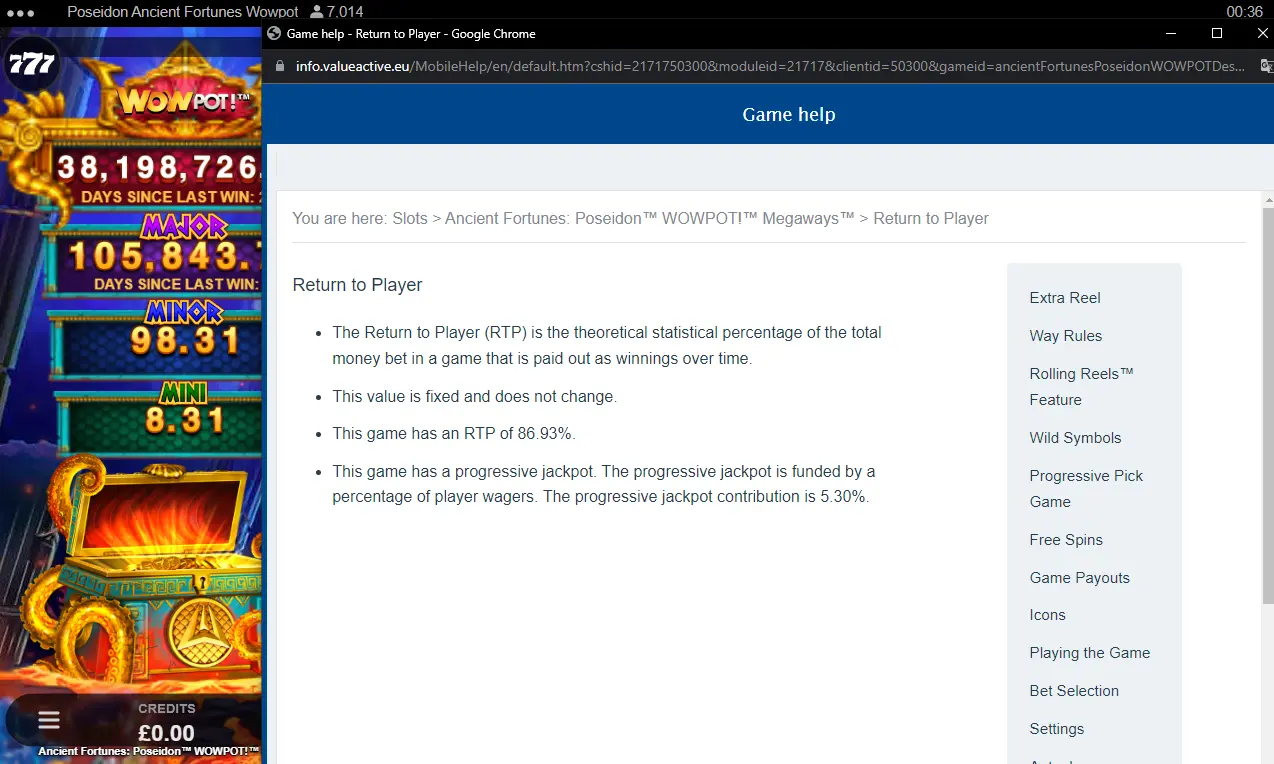1274x764 pixels.
Task: Click the Poseidon Ancient Fortunes Wowpot title
Action: tap(183, 12)
